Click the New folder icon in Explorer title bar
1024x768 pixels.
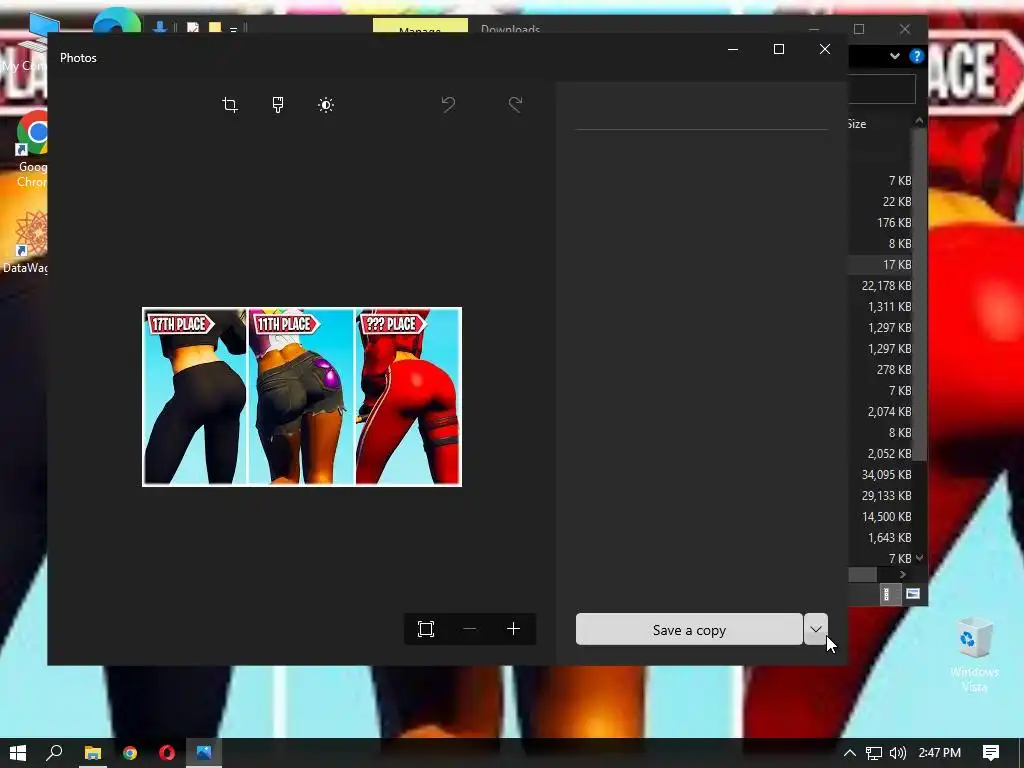(x=215, y=28)
